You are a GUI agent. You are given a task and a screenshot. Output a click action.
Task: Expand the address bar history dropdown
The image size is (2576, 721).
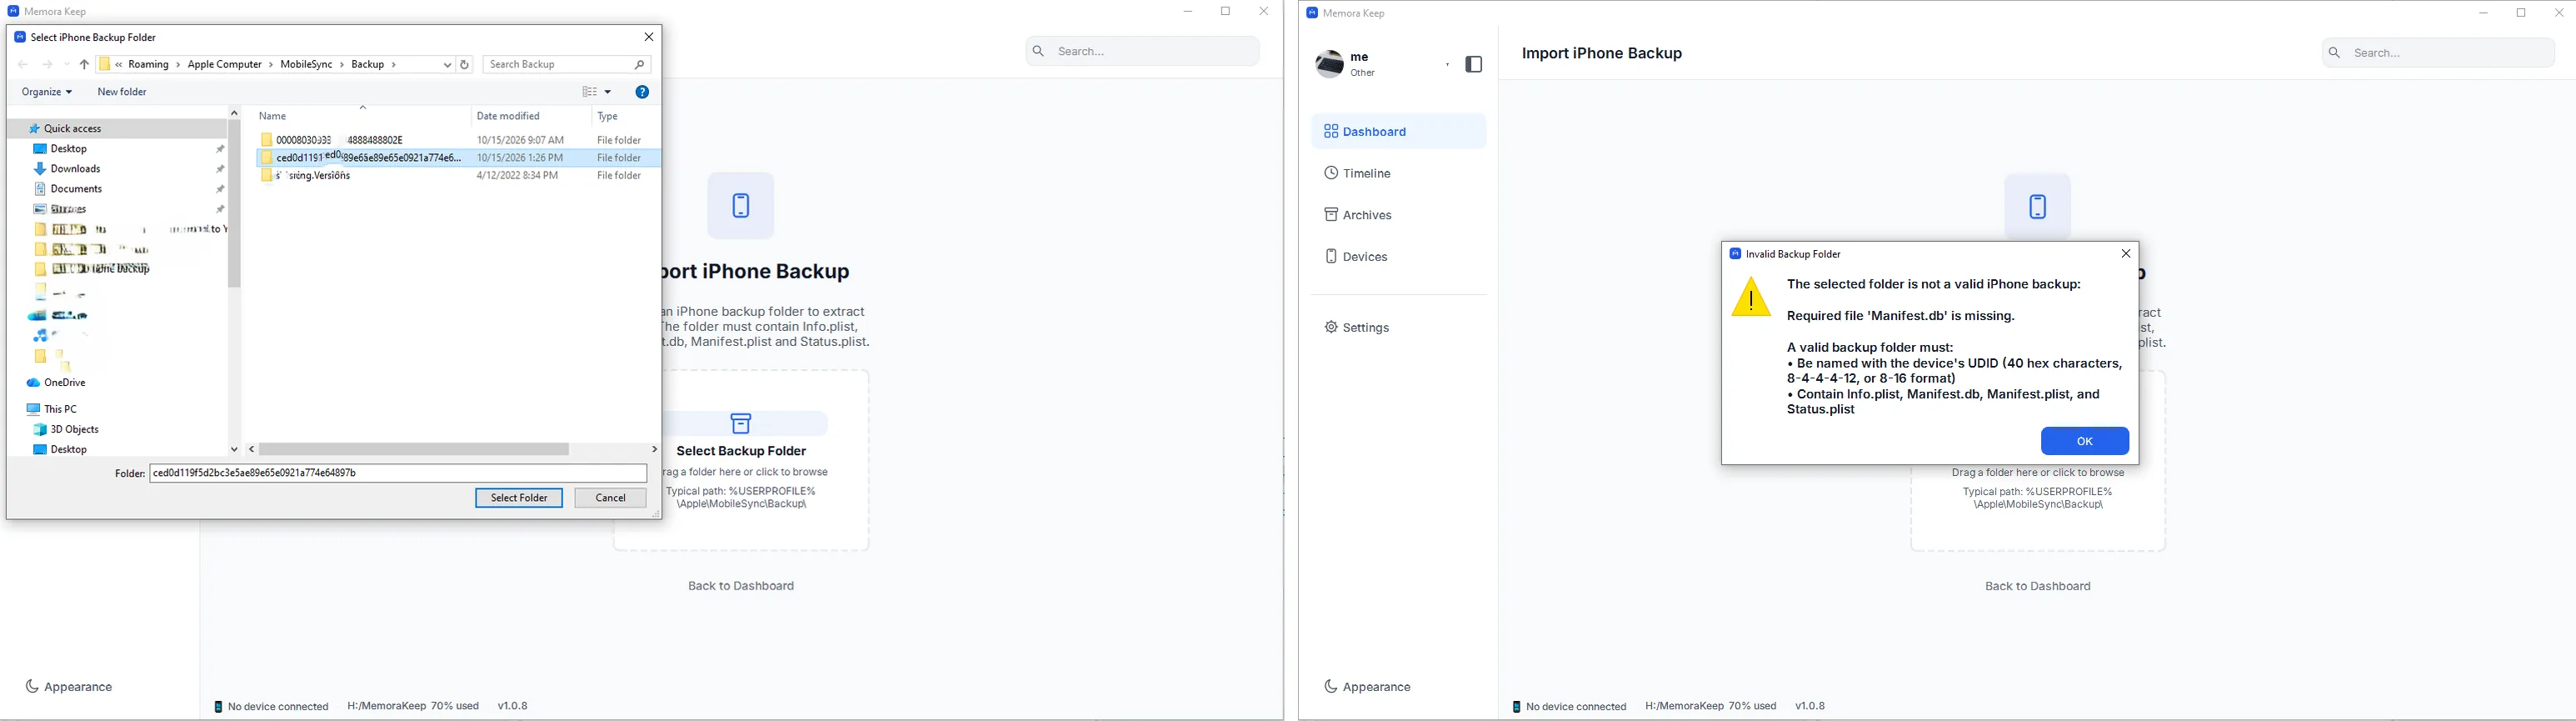tap(447, 65)
